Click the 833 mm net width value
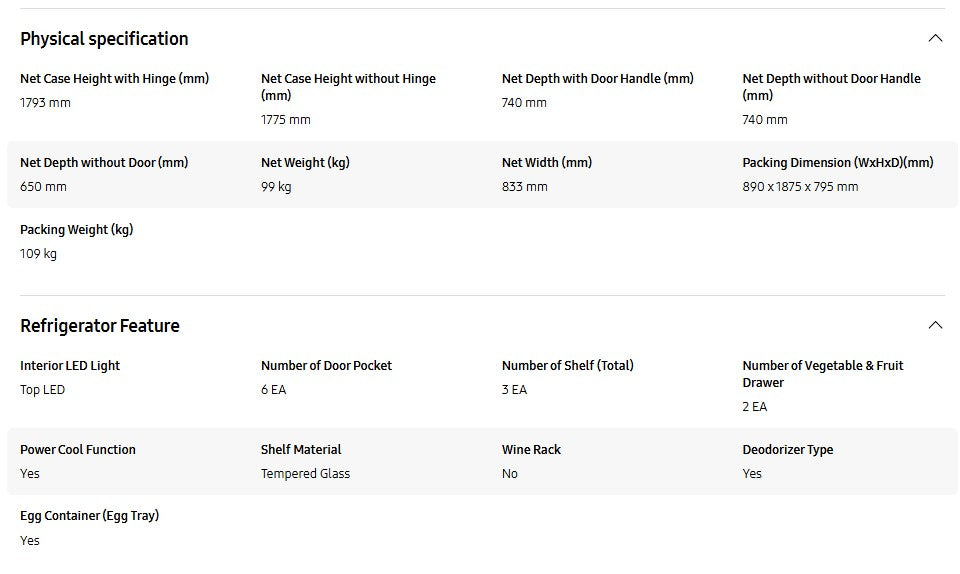 (x=525, y=187)
